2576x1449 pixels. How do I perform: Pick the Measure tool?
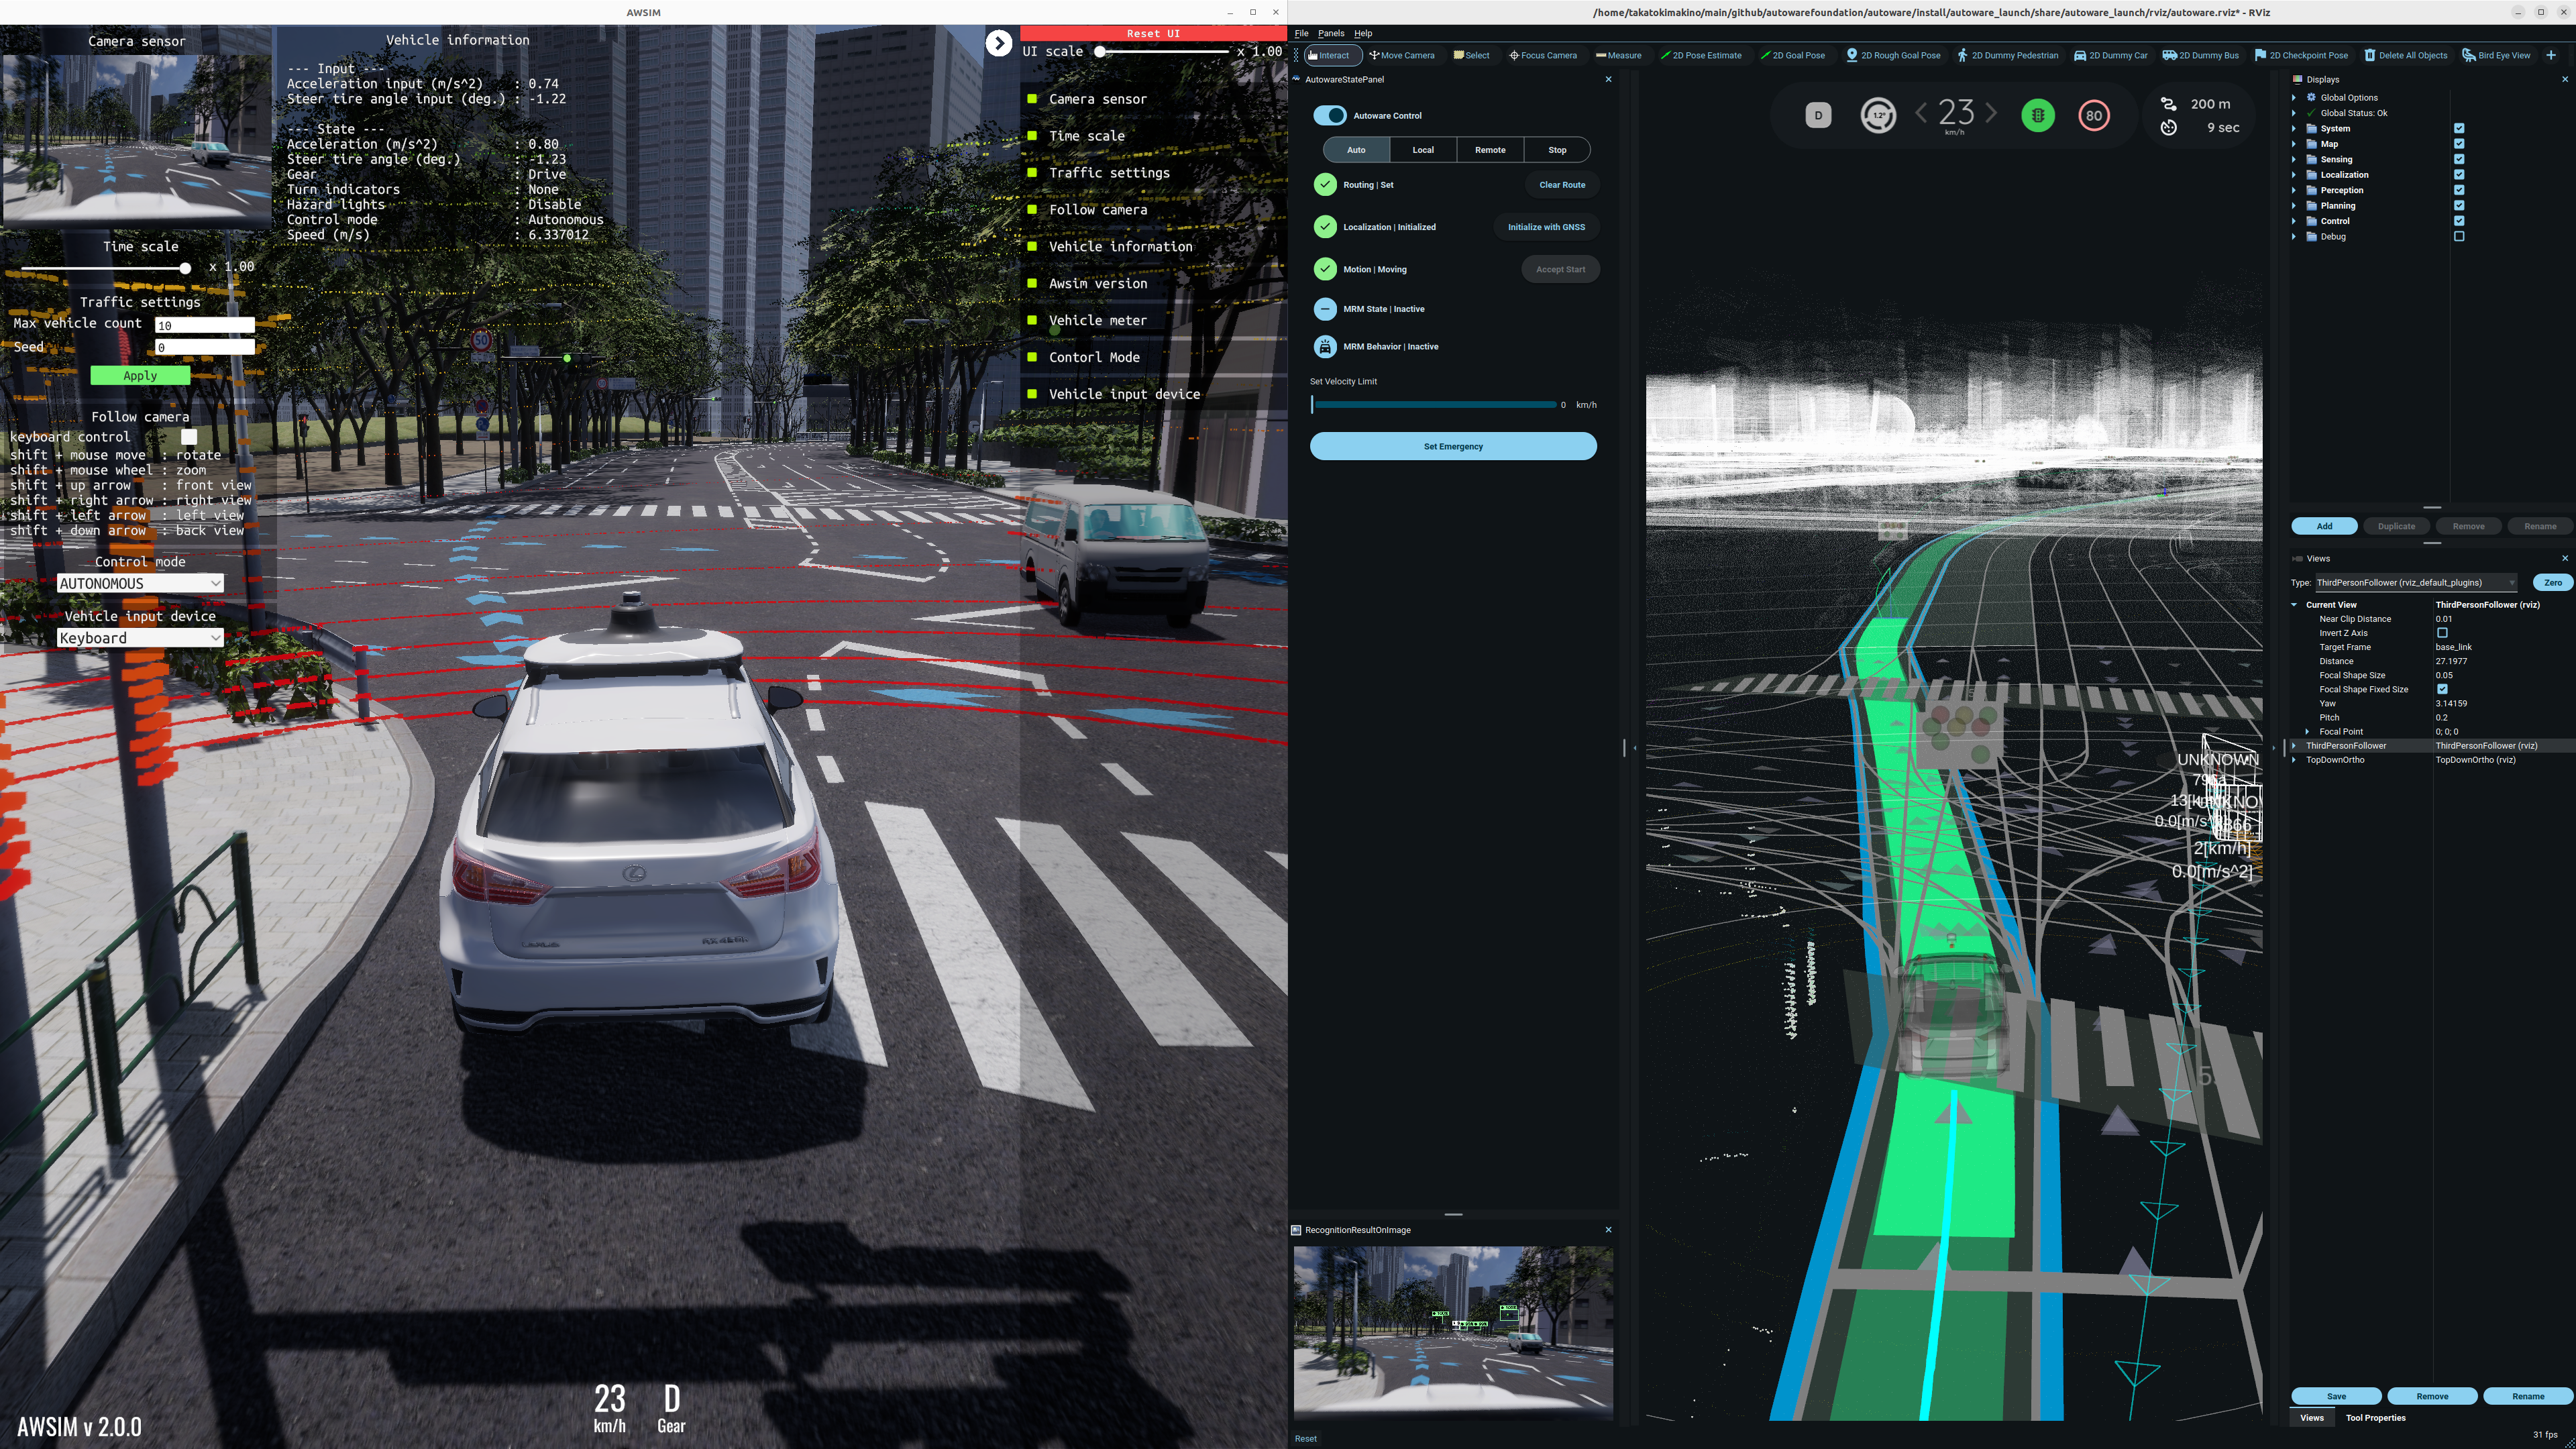coord(1618,55)
